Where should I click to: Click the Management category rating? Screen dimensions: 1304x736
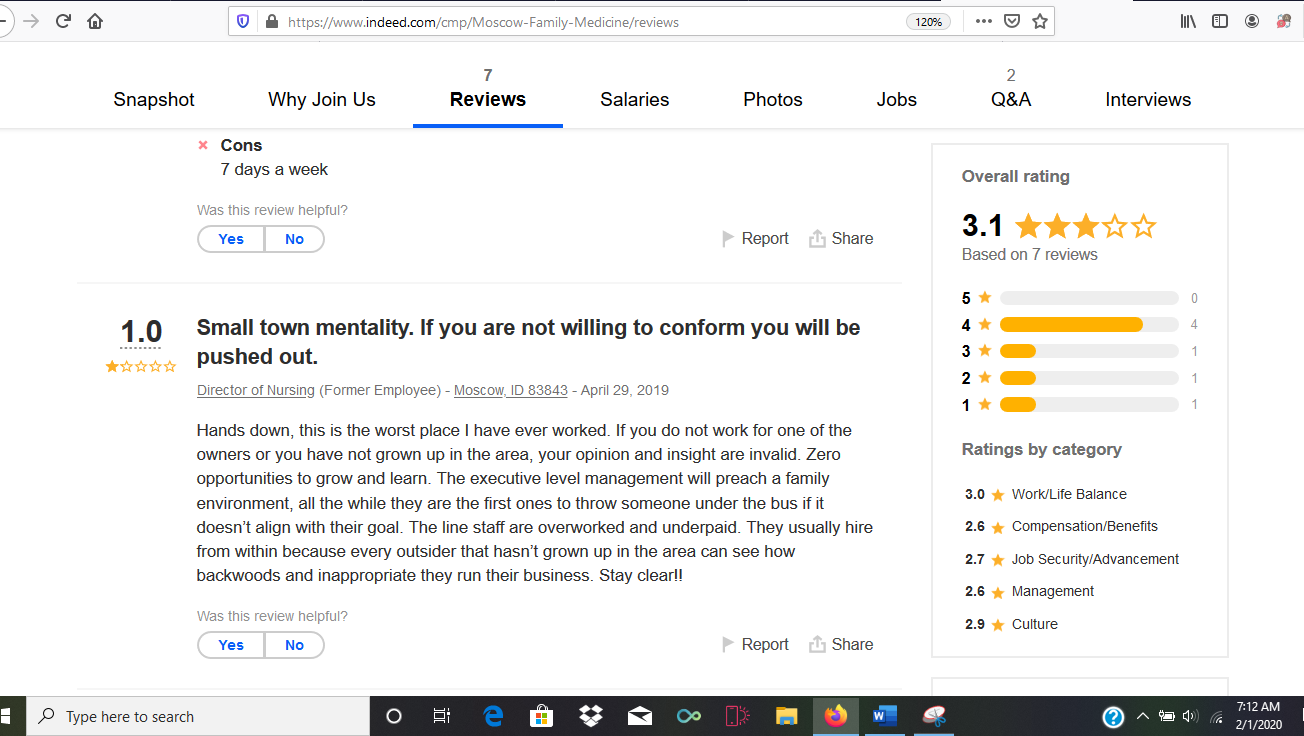1029,591
